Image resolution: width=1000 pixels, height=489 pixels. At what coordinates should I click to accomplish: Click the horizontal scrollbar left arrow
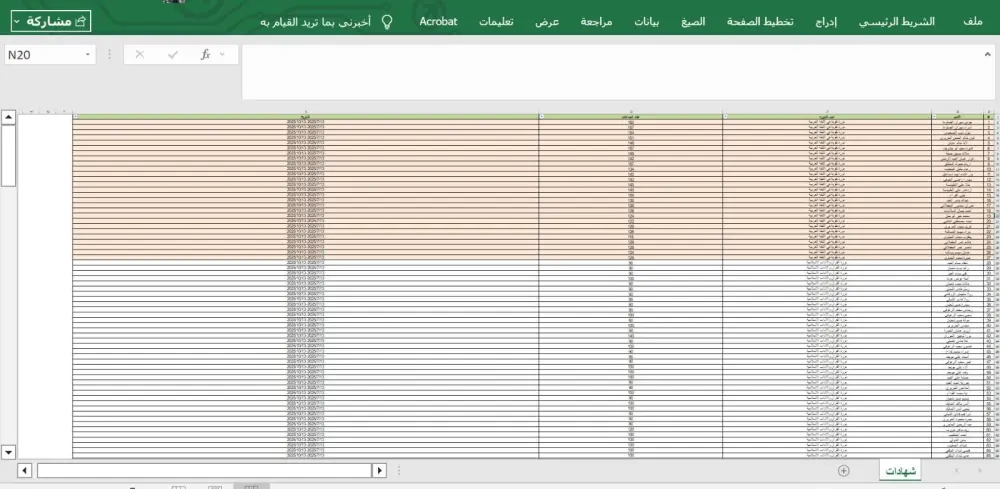point(25,471)
